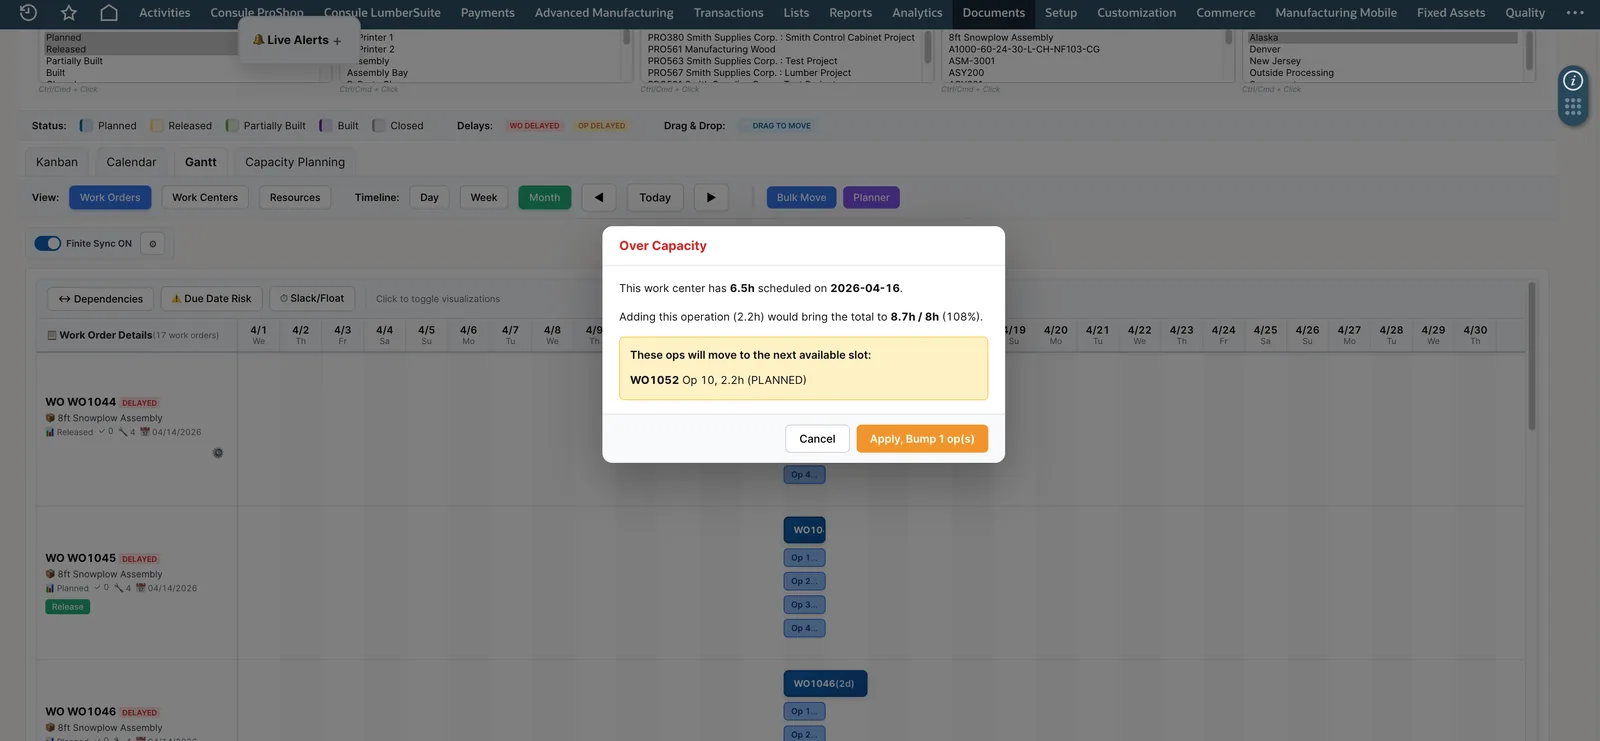Select ASM-3001 in the item list
This screenshot has height=741, width=1600.
pyautogui.click(x=972, y=61)
